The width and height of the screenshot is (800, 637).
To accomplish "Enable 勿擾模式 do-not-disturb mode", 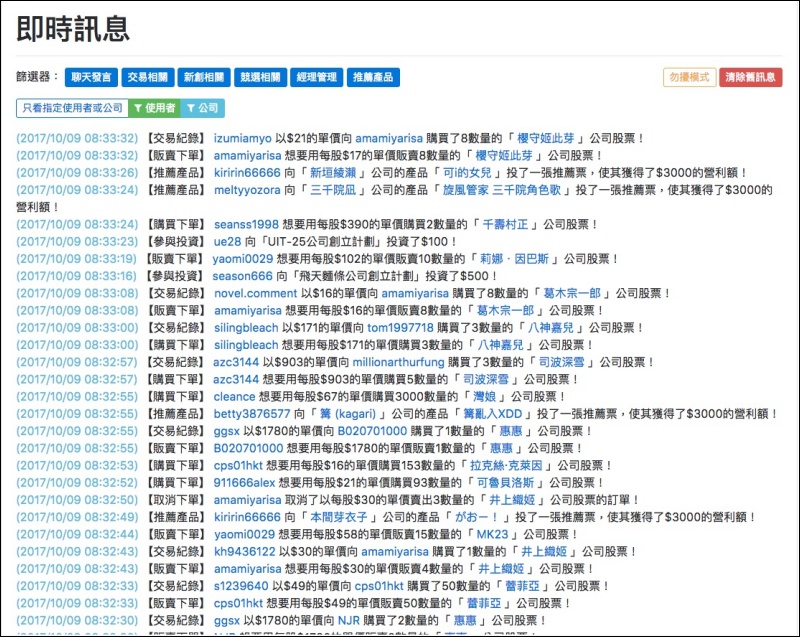I will pyautogui.click(x=689, y=77).
